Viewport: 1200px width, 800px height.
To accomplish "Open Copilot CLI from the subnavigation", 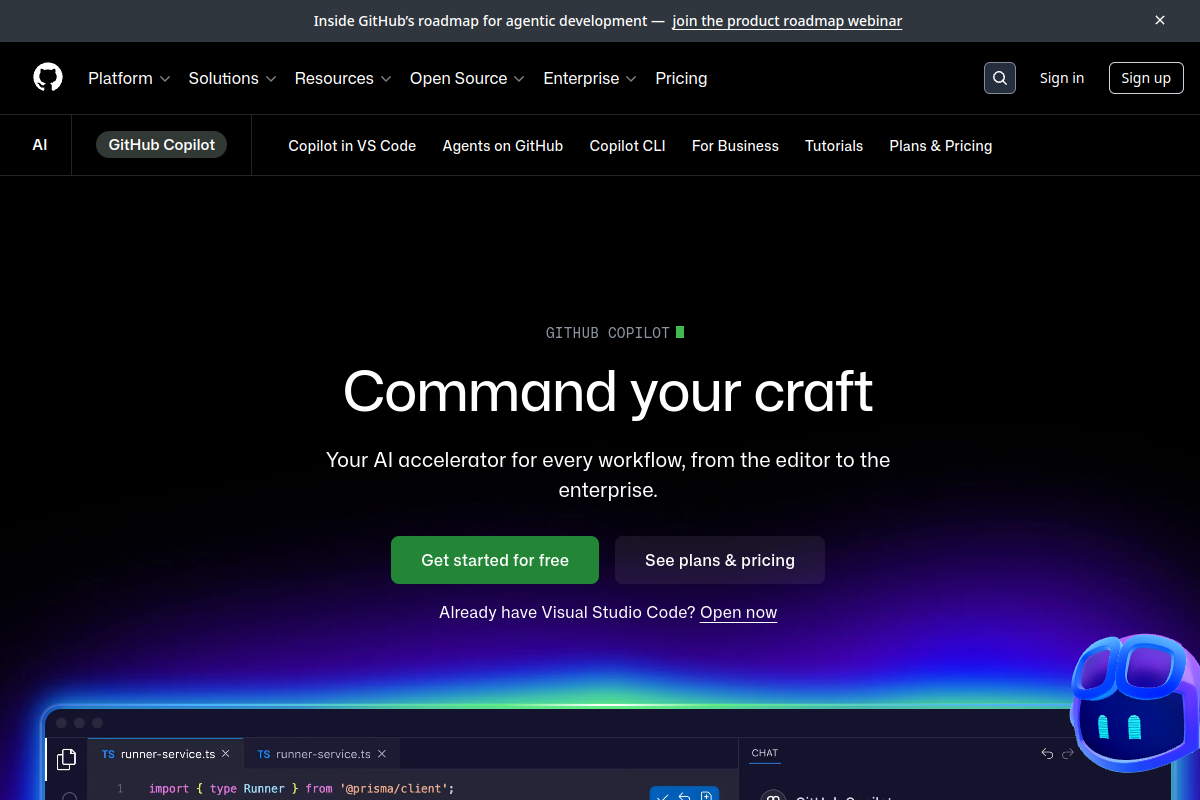I will (627, 145).
